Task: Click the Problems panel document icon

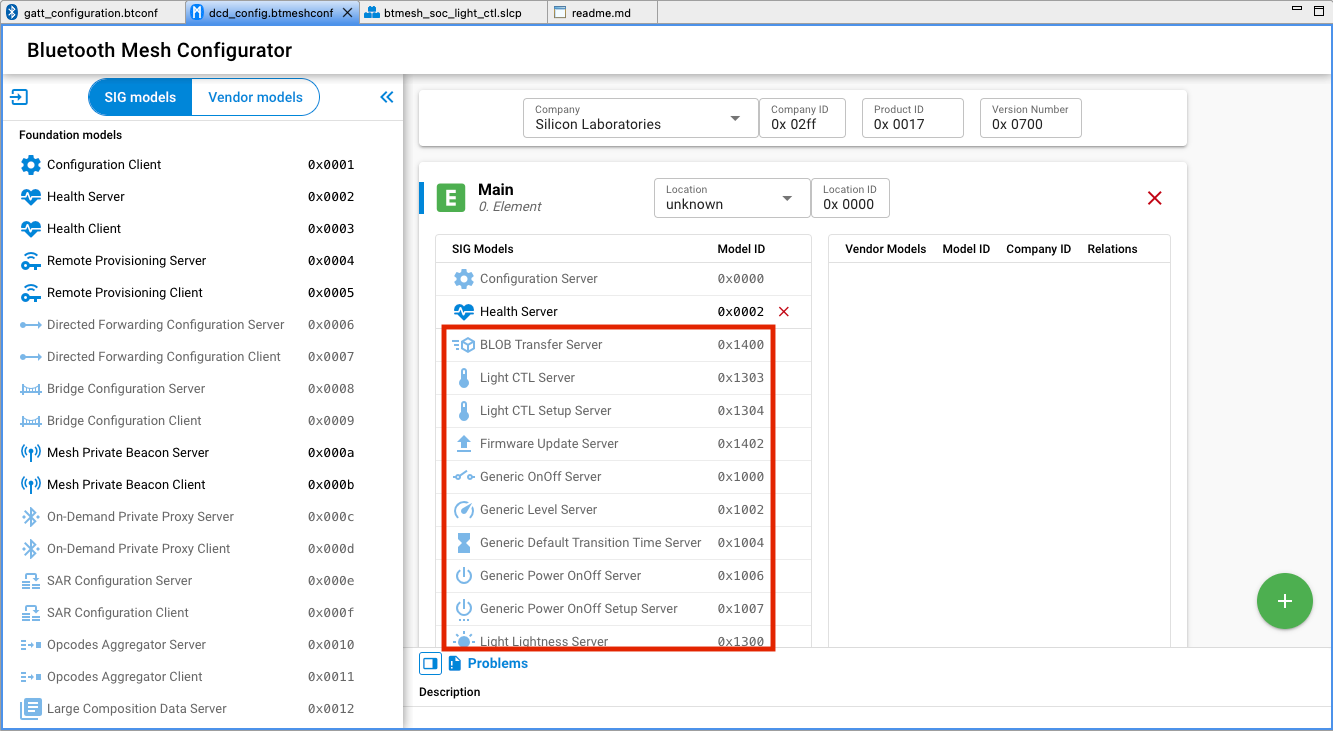Action: [x=457, y=663]
